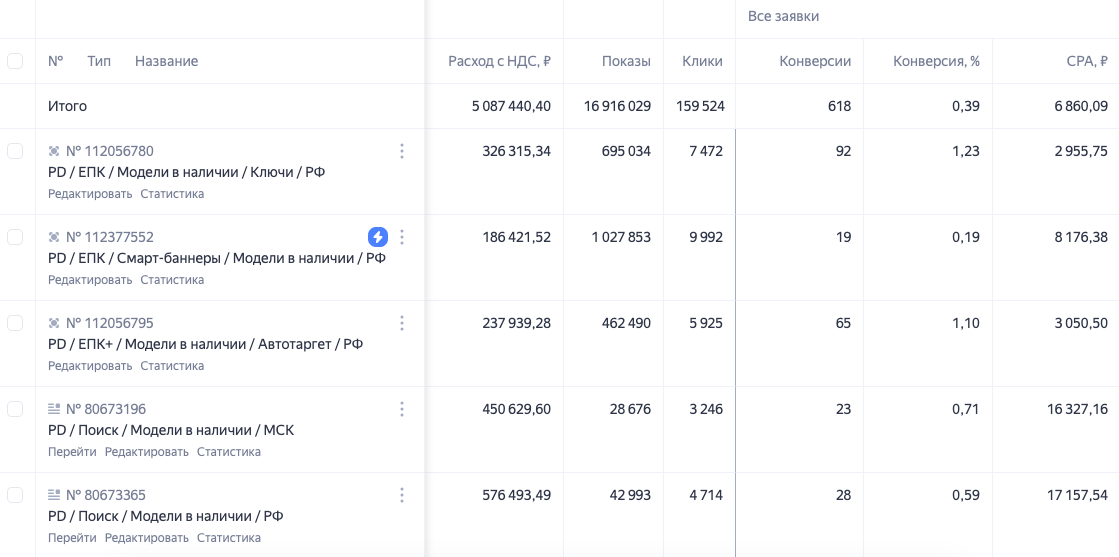The width and height of the screenshot is (1119, 557).
Task: Click Перейти under Поиск / МСК campaign
Action: (x=72, y=452)
